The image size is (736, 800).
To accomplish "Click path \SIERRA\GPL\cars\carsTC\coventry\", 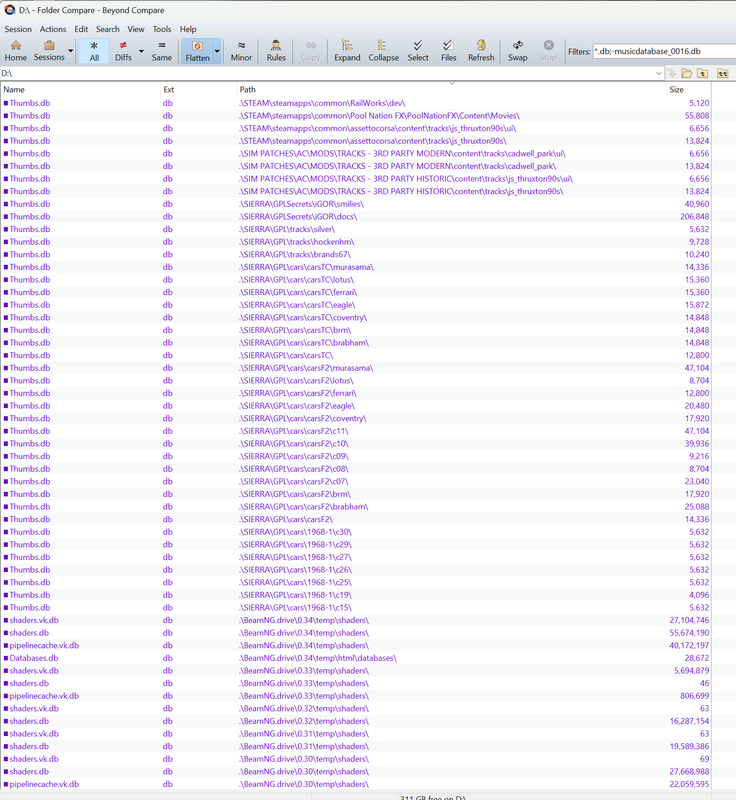I will 303,317.
